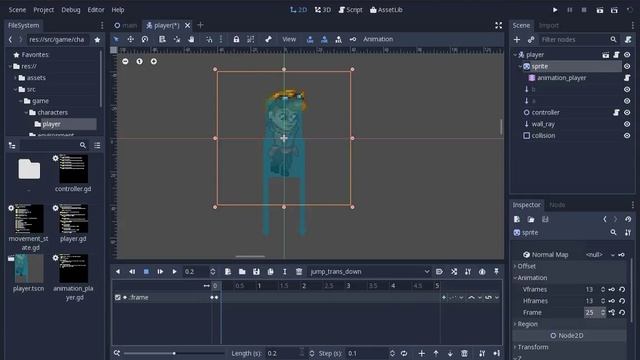Open script attached to controller node
The width and height of the screenshot is (640, 360).
(x=616, y=112)
